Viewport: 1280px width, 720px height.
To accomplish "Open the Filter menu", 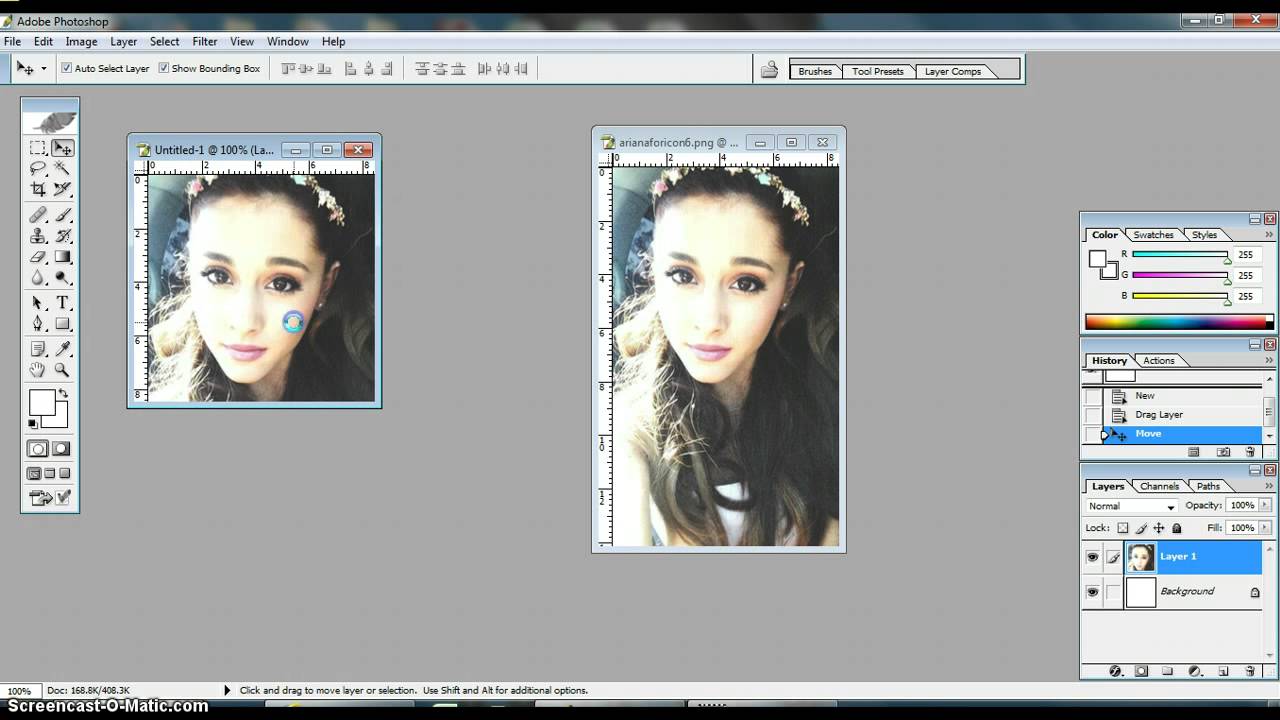I will [x=204, y=41].
